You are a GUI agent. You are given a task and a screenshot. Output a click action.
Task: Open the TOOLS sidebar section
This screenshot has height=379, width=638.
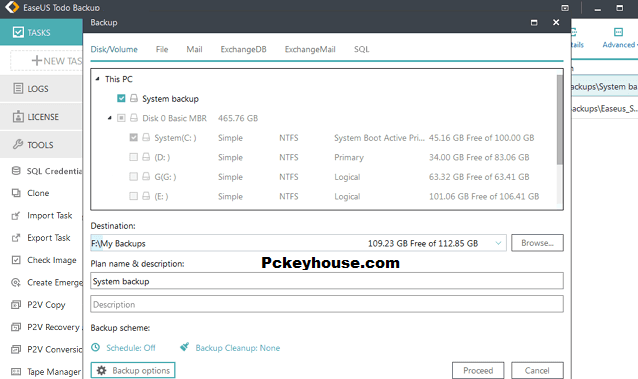41,145
